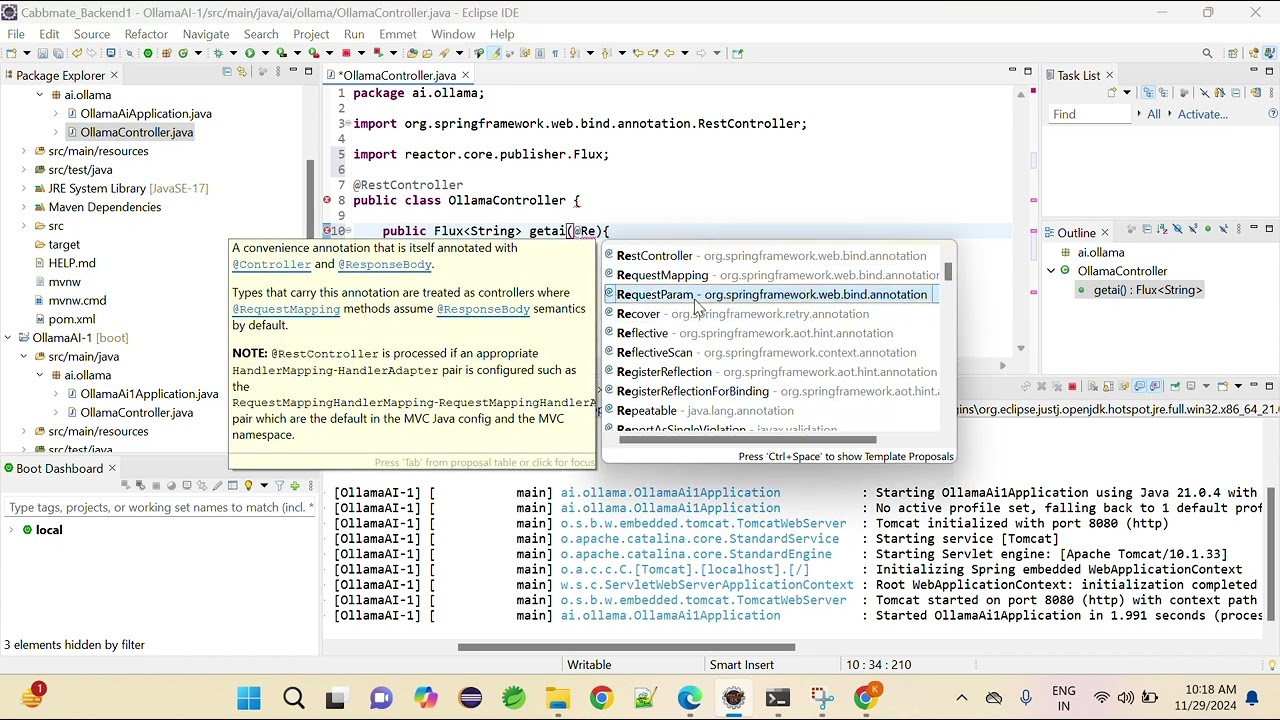Image resolution: width=1280 pixels, height=720 pixels.
Task: Collapse OllamaController in the Outline
Action: click(1051, 271)
